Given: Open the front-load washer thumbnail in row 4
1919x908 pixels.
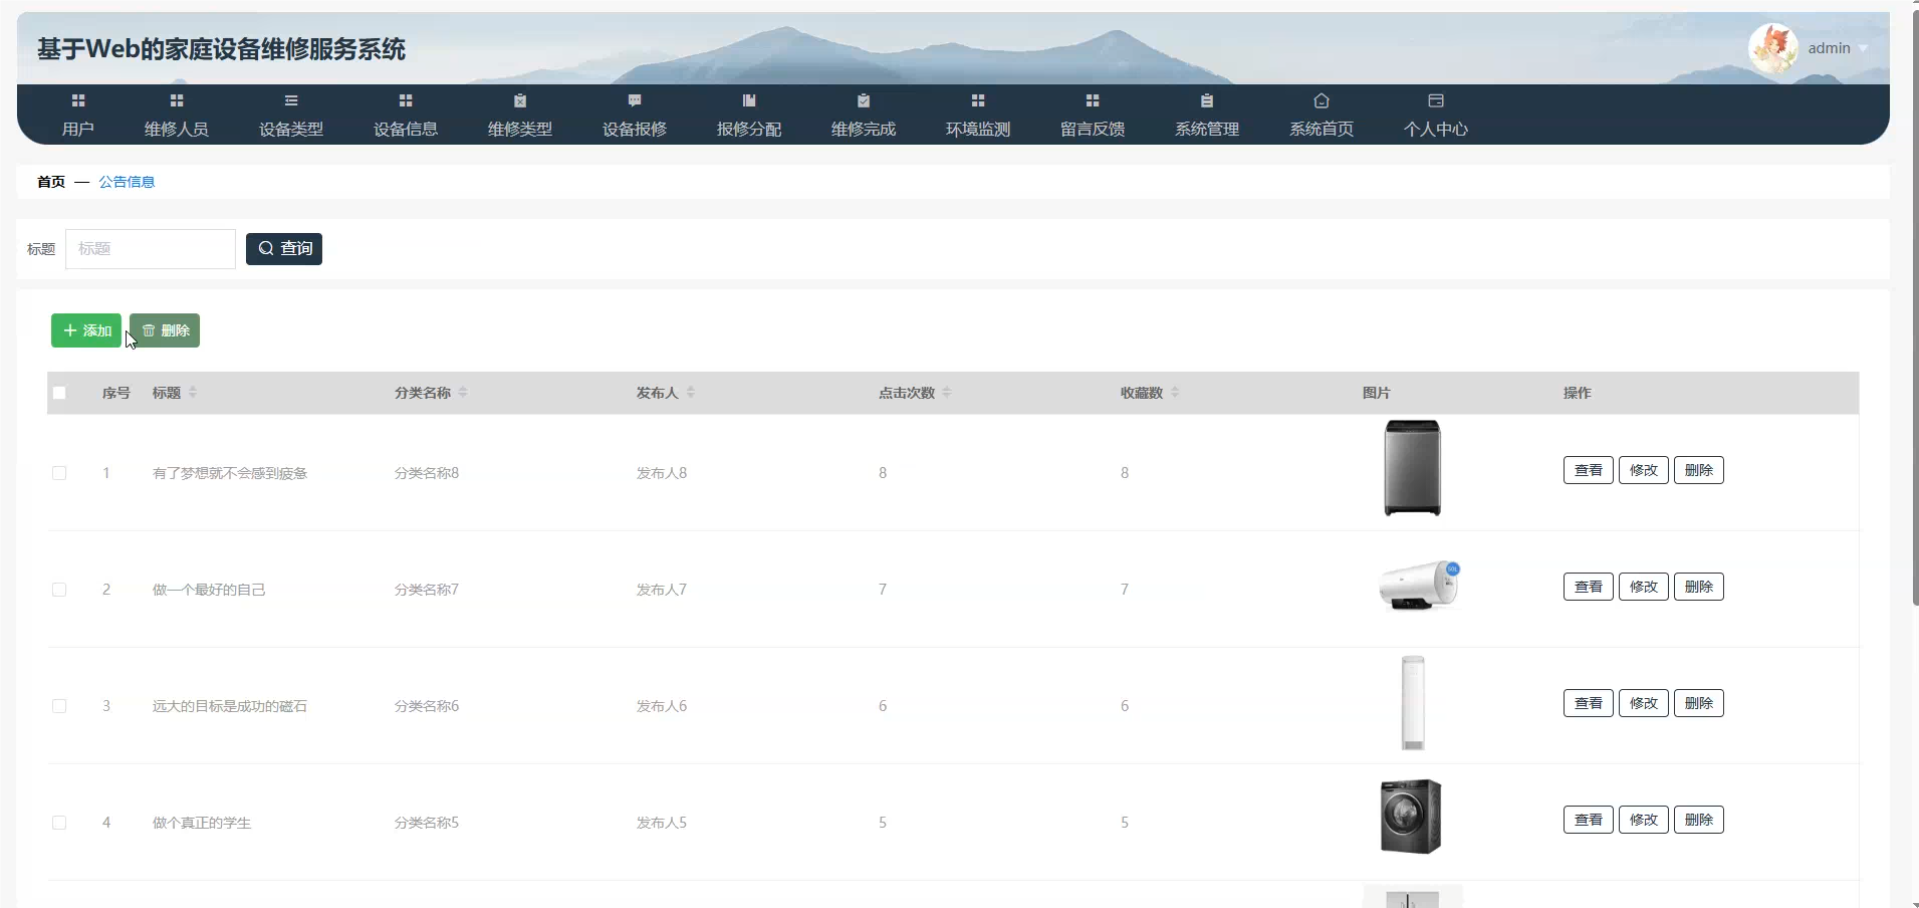Looking at the screenshot, I should (x=1410, y=816).
